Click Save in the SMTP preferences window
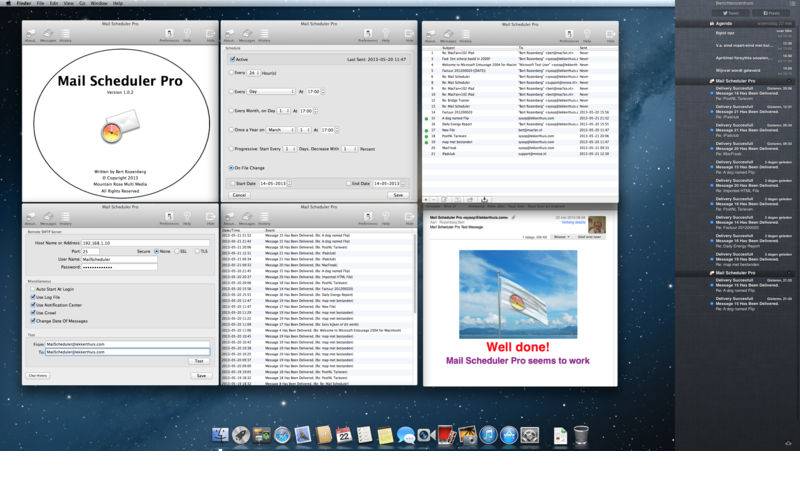 coord(202,376)
